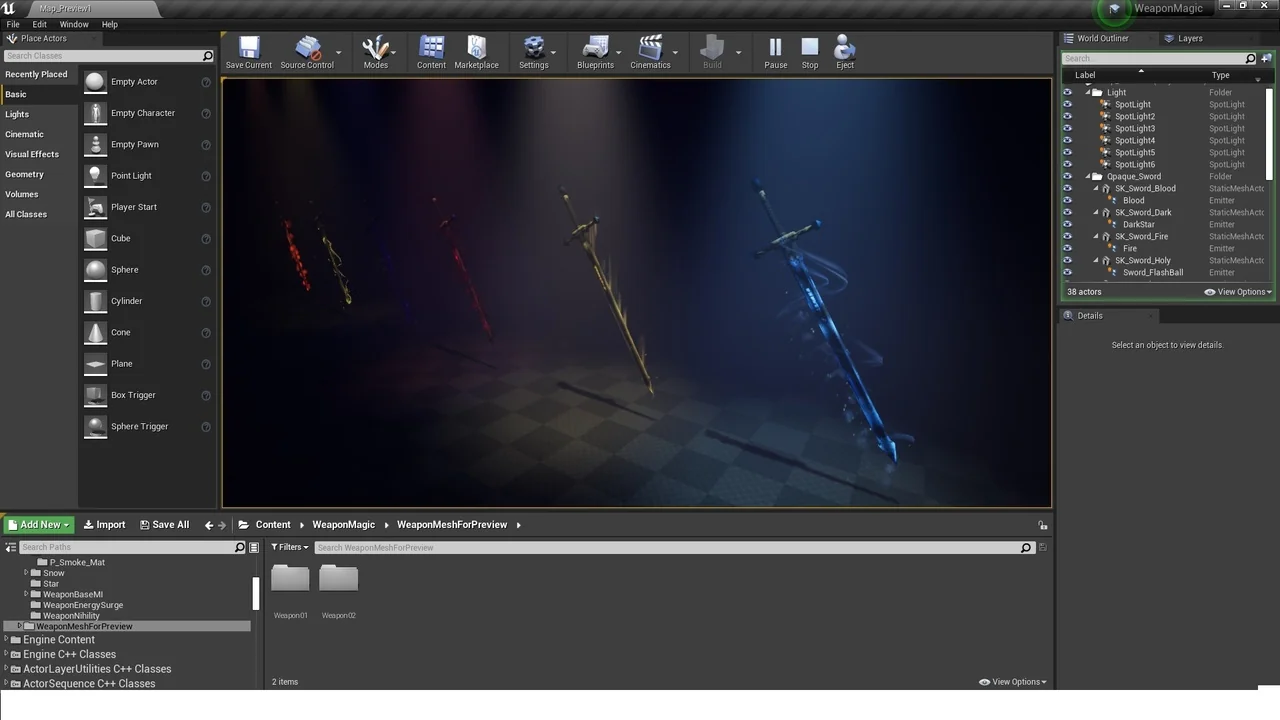Click the Import button

(x=104, y=525)
